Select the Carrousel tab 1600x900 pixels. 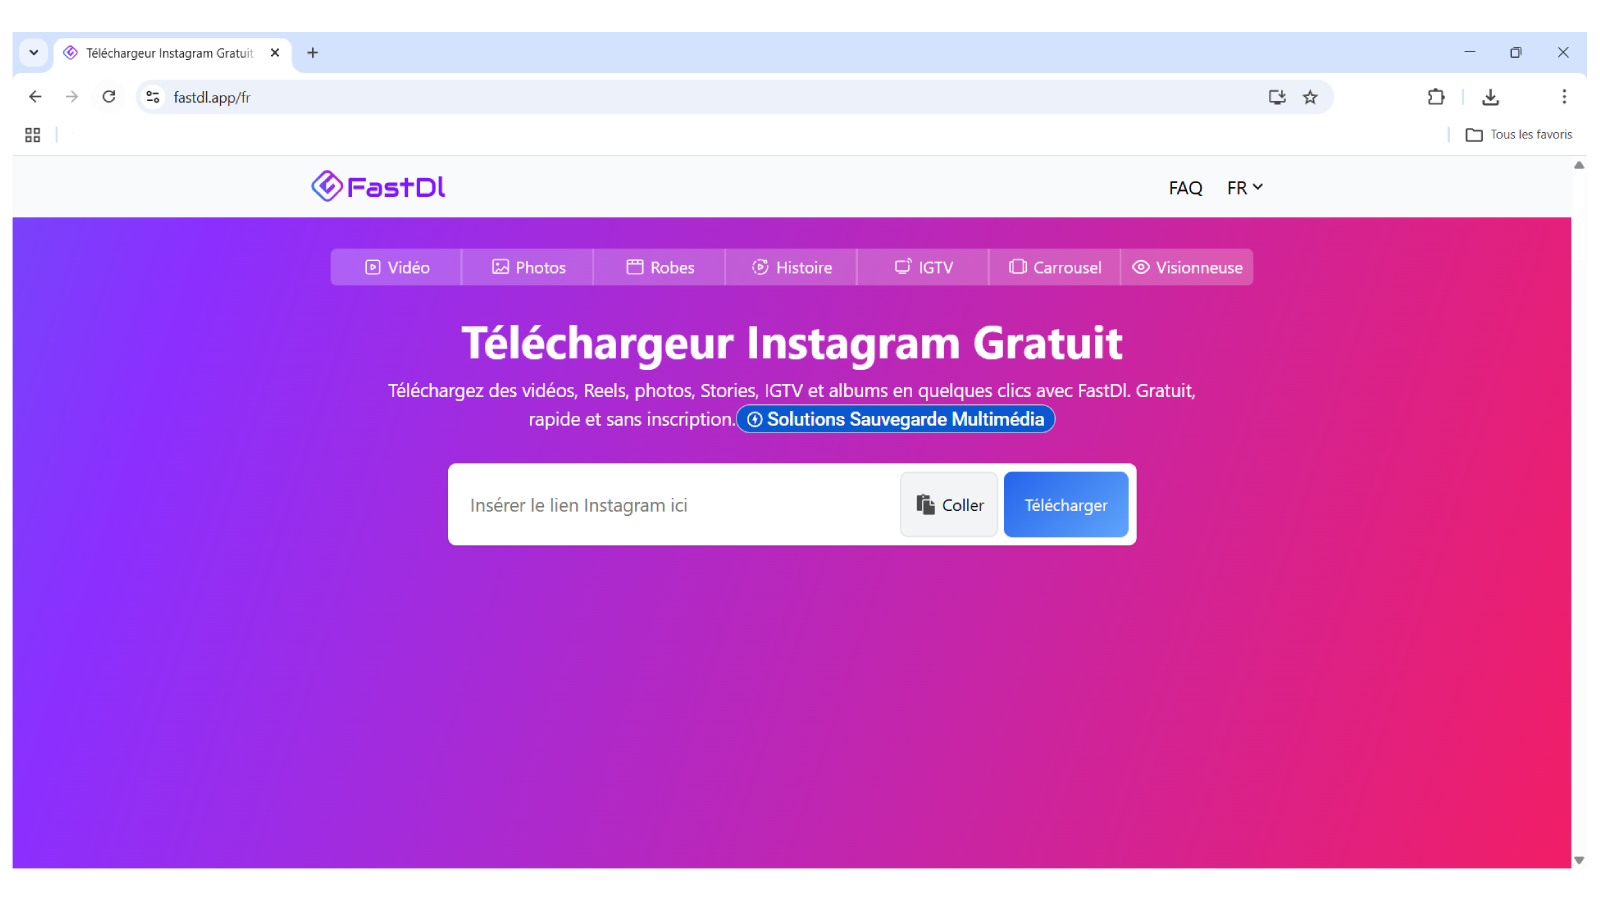1055,267
